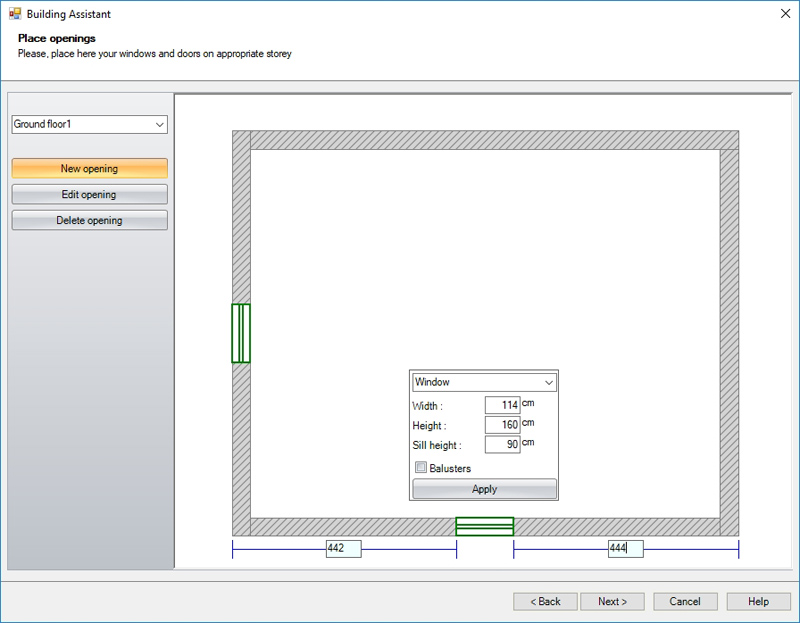Choose Edit opening in the left panel

point(89,195)
